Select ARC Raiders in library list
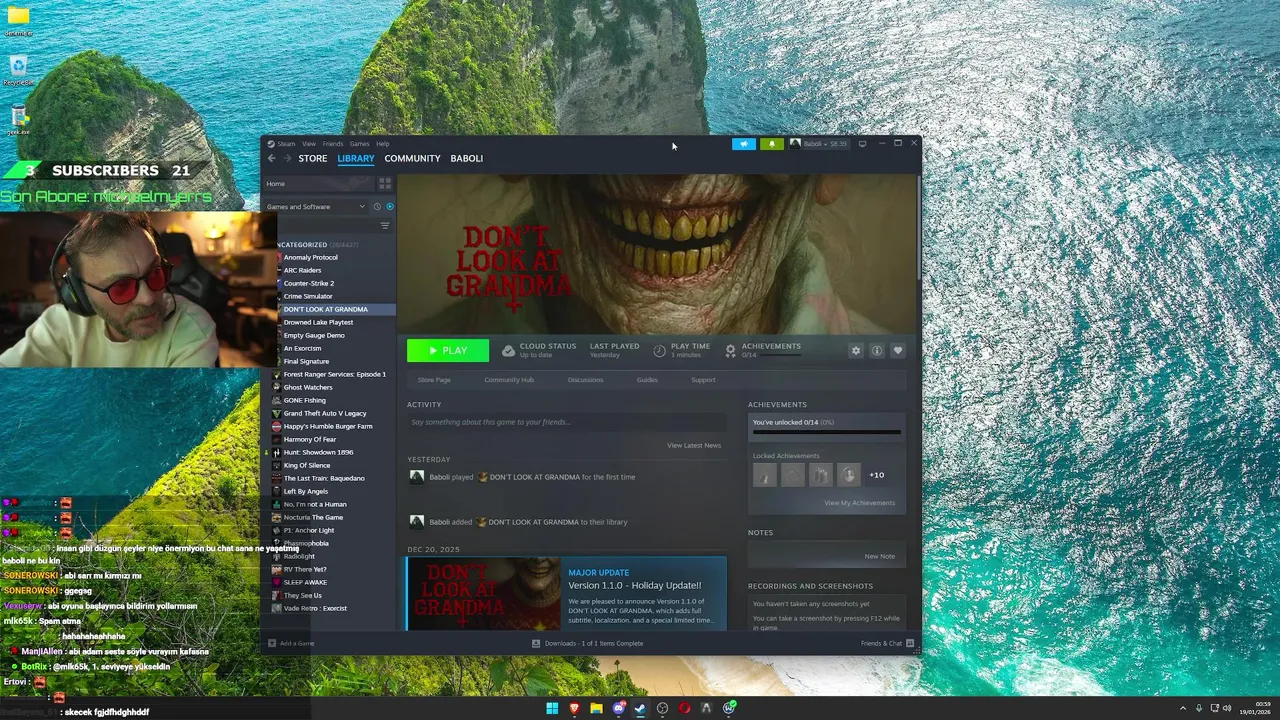 pos(302,270)
